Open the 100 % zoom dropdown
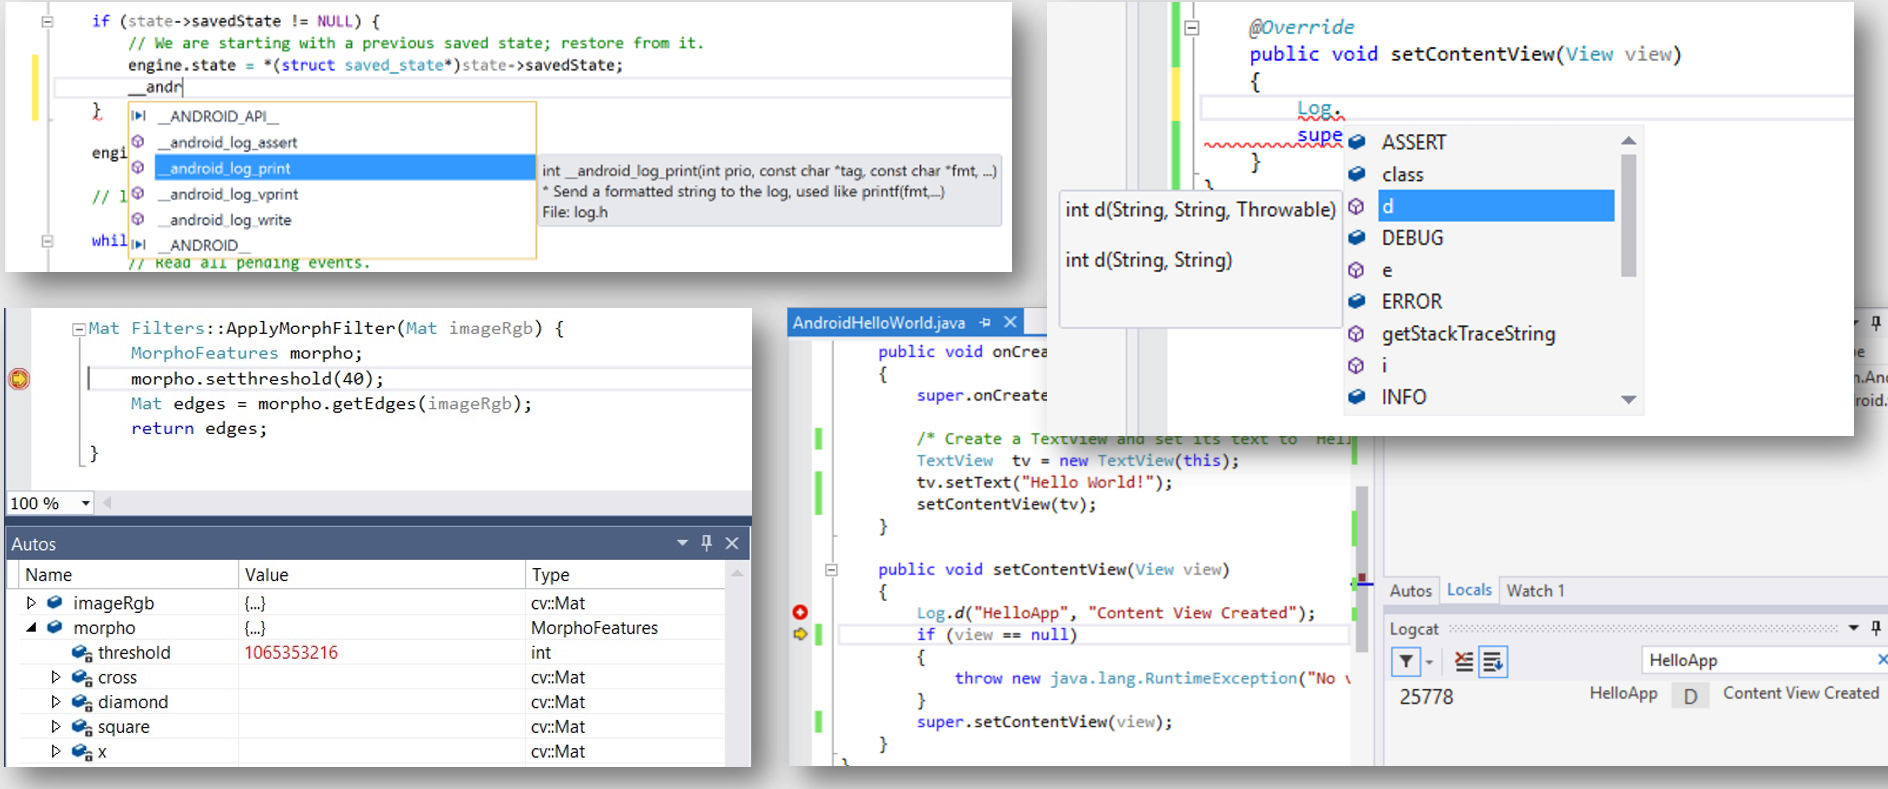This screenshot has width=1888, height=789. (x=86, y=503)
